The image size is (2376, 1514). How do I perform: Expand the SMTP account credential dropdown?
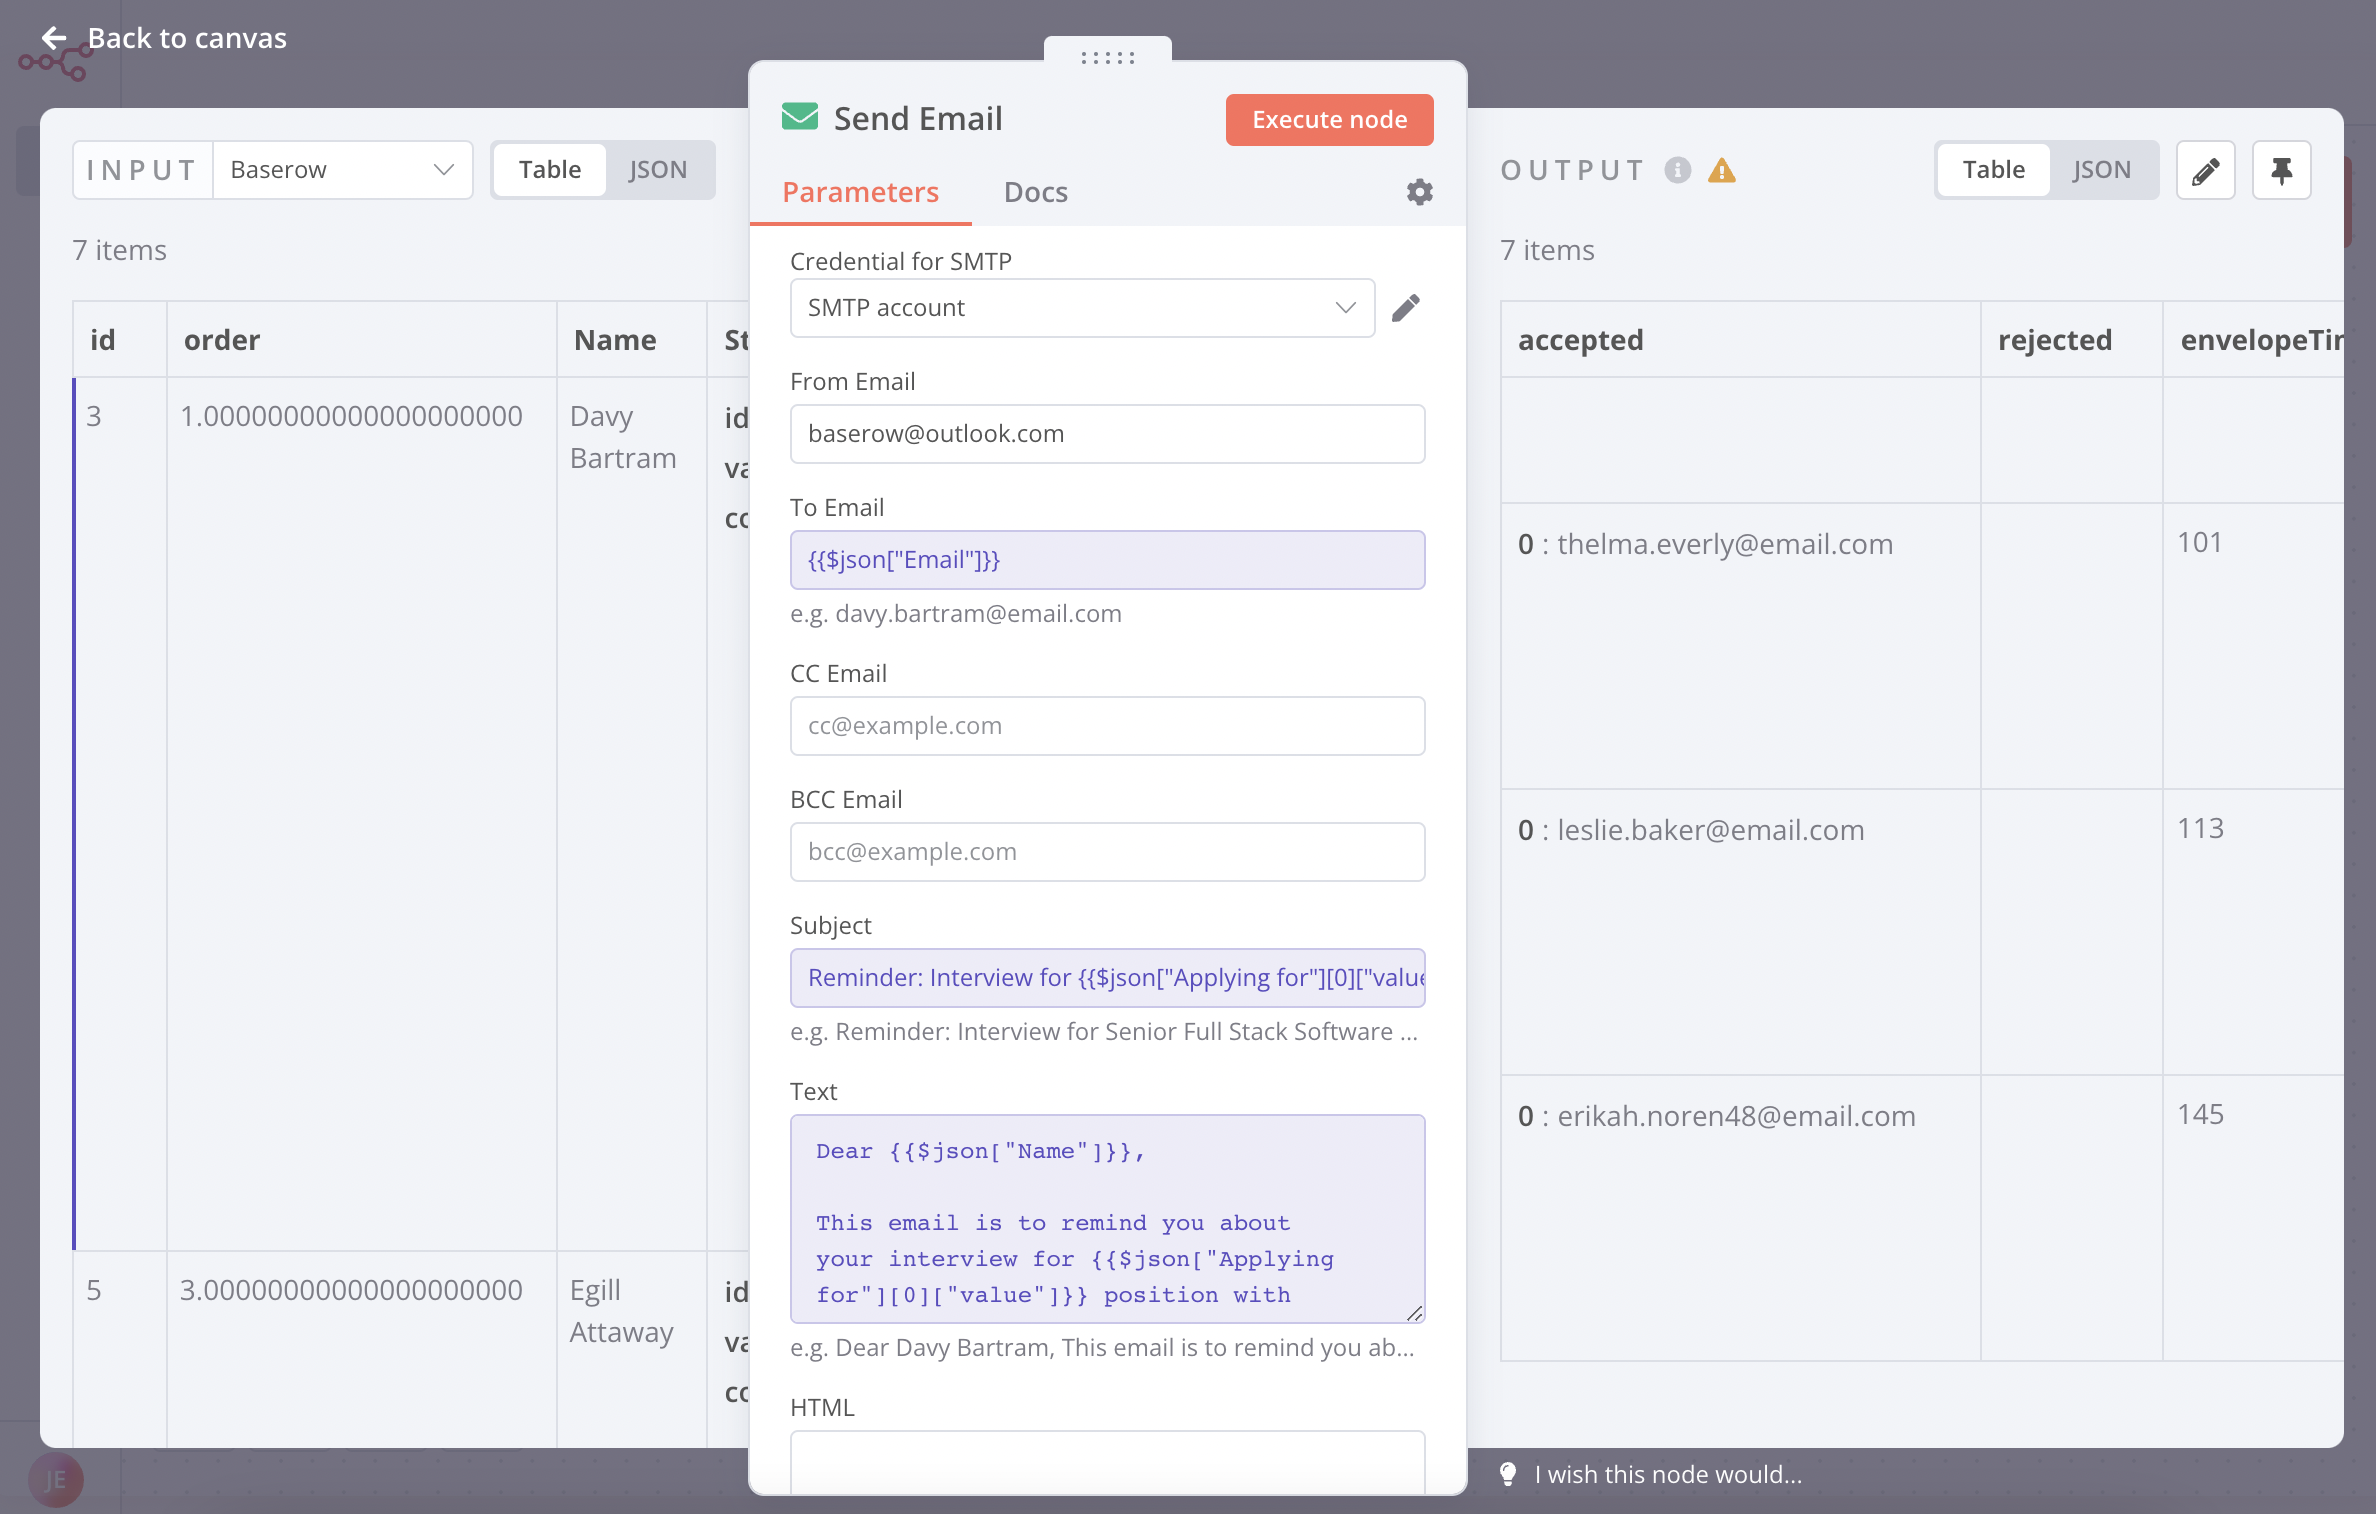(1081, 308)
